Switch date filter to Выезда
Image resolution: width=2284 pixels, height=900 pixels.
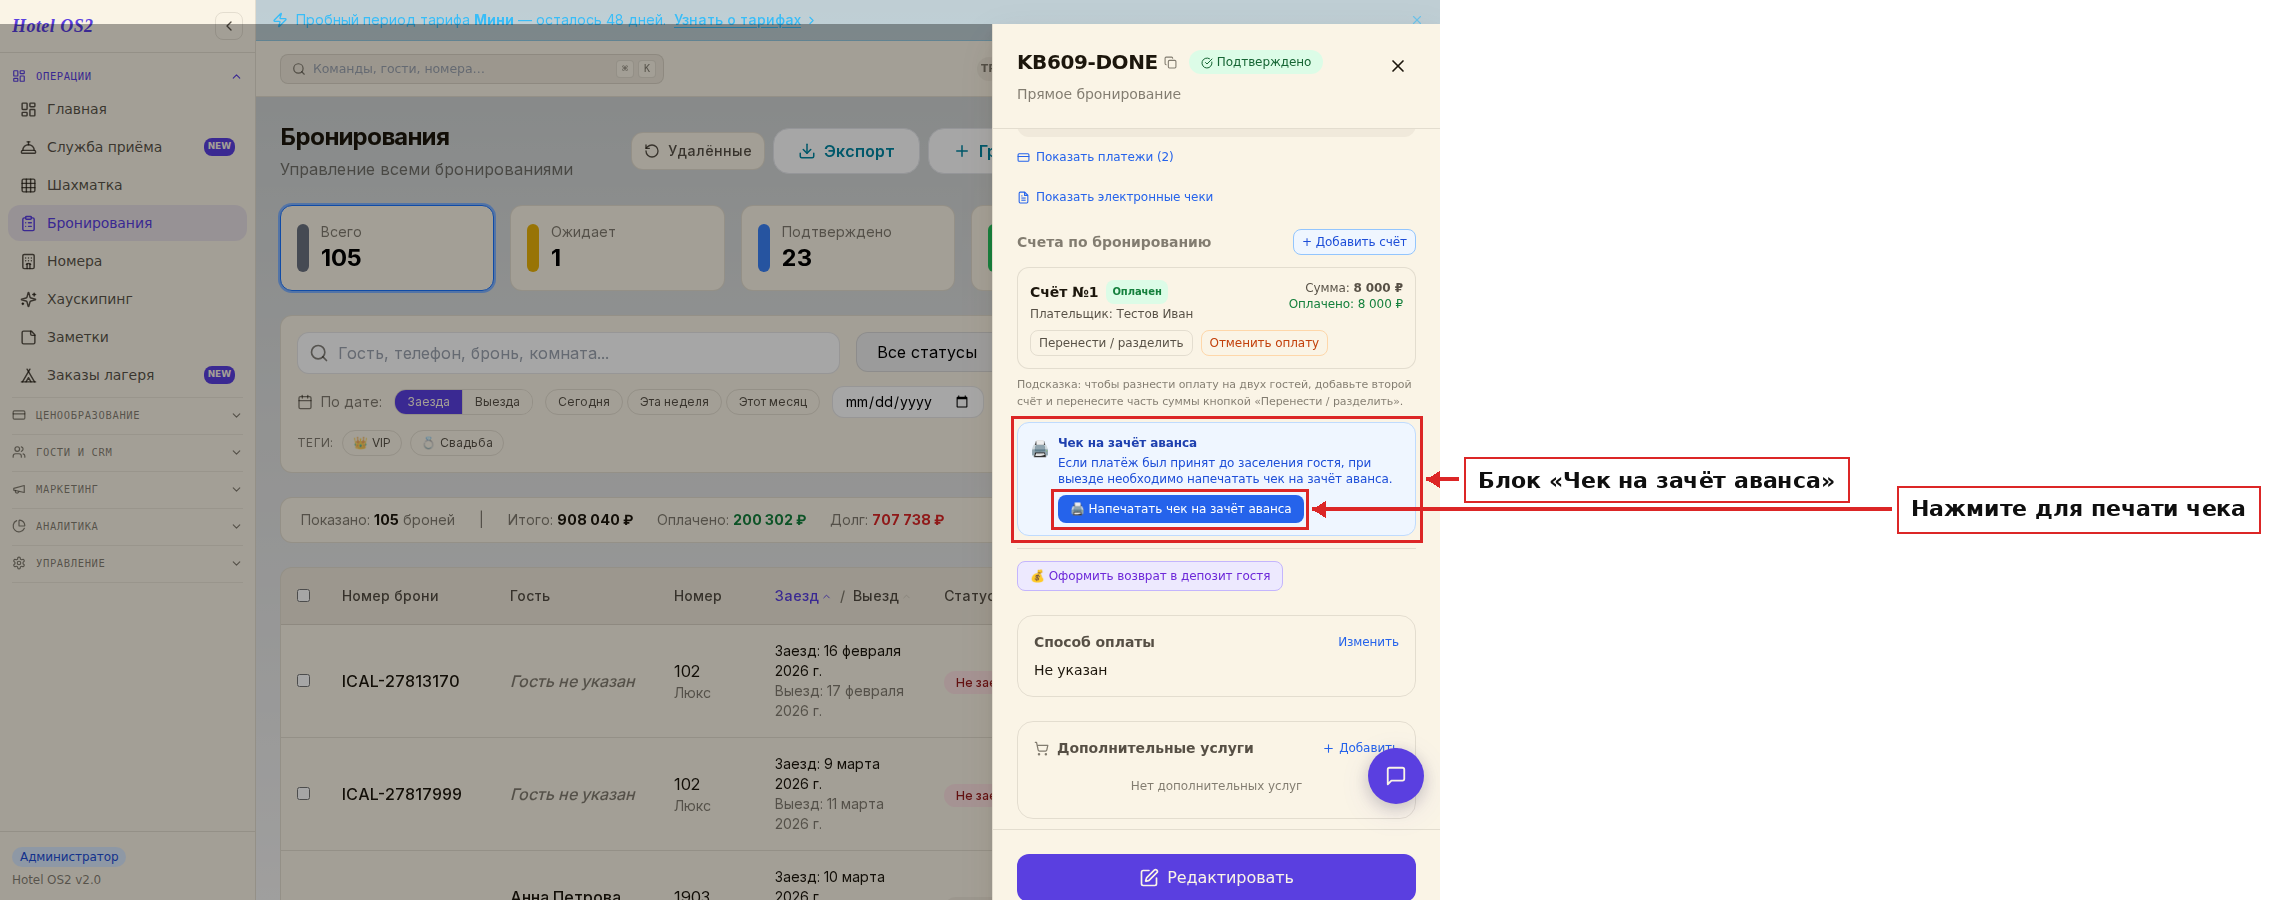pyautogui.click(x=497, y=402)
